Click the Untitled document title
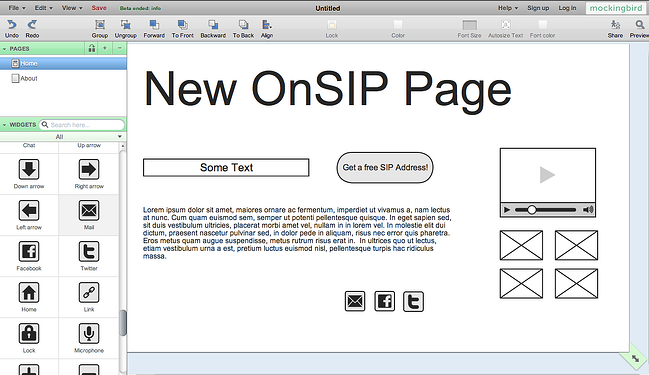 click(328, 8)
